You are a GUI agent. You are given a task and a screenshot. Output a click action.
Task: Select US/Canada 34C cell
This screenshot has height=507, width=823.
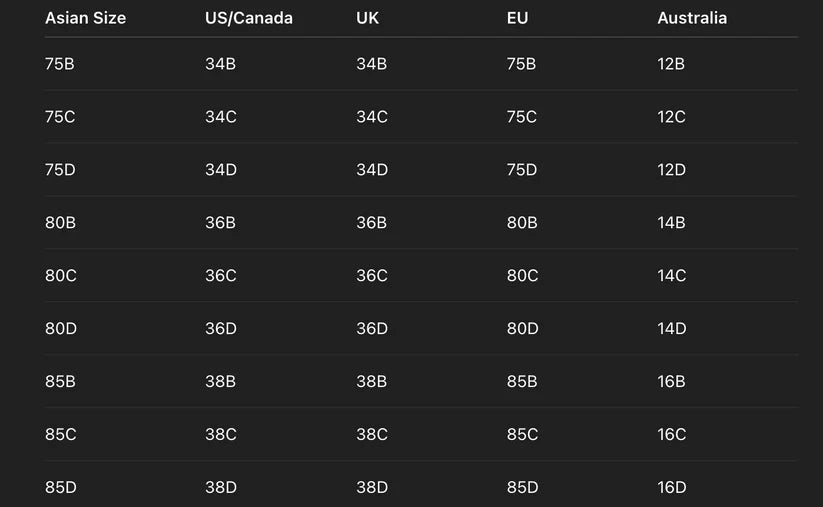(221, 117)
